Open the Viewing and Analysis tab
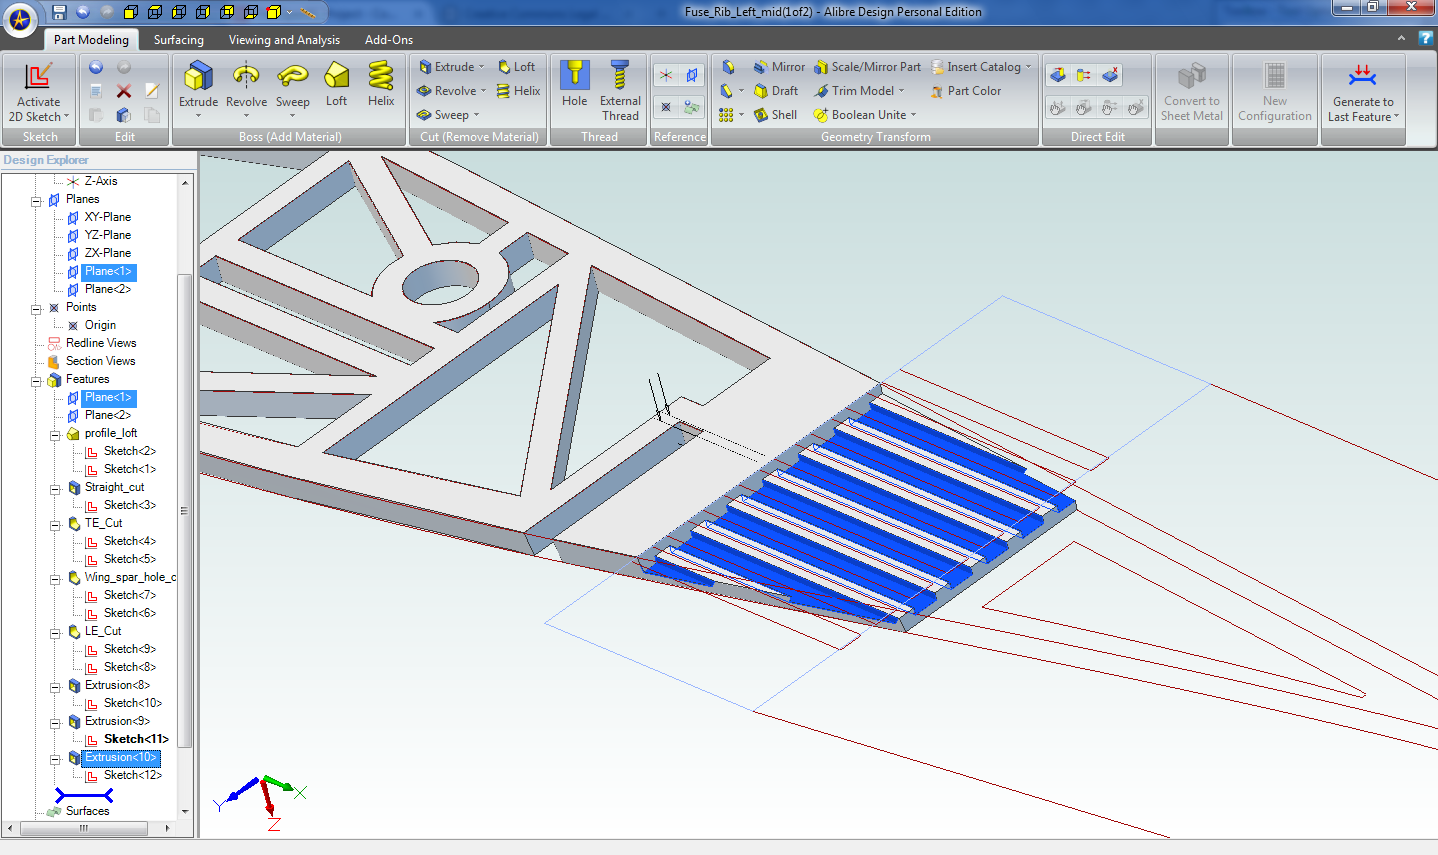 point(284,40)
